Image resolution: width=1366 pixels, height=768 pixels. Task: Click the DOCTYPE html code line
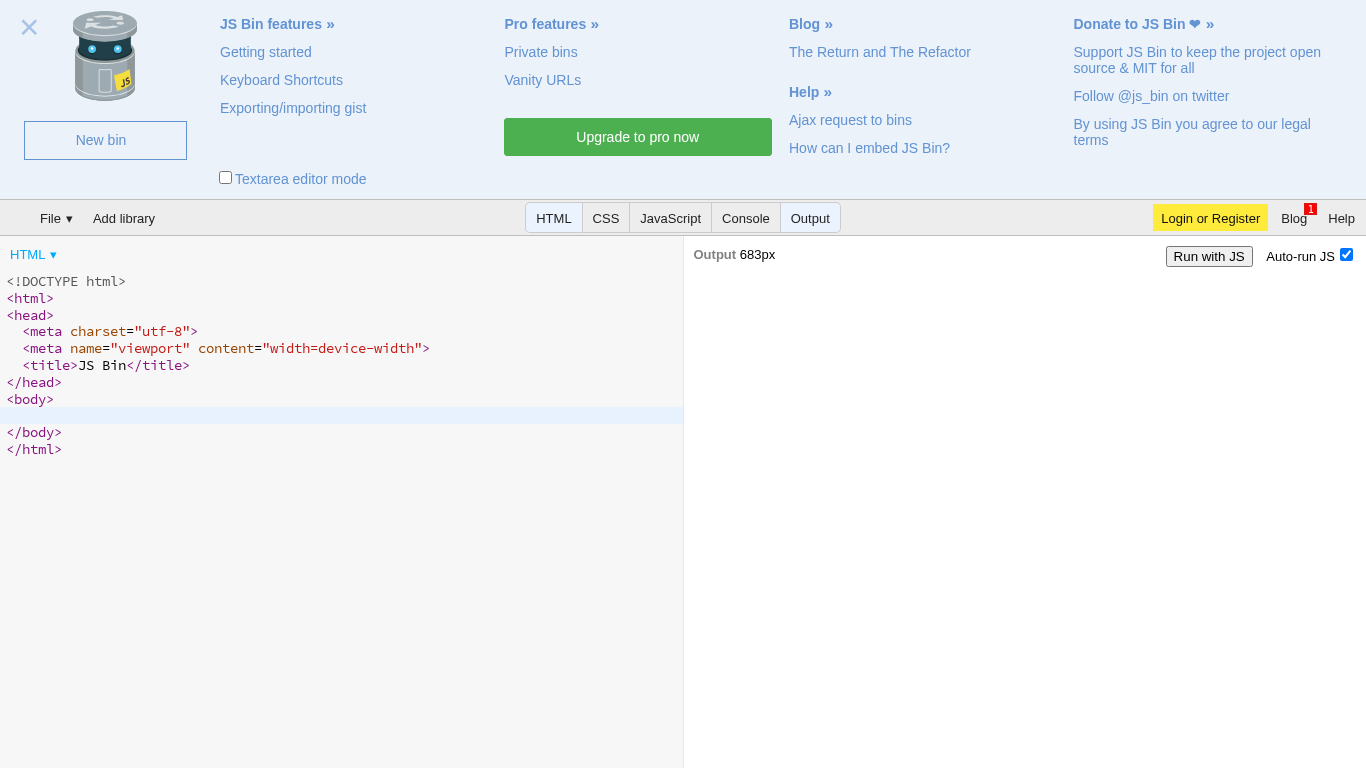66,282
